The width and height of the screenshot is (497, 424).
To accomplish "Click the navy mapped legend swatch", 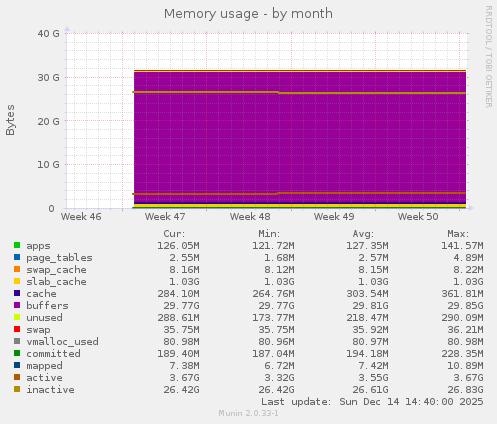I will (17, 365).
